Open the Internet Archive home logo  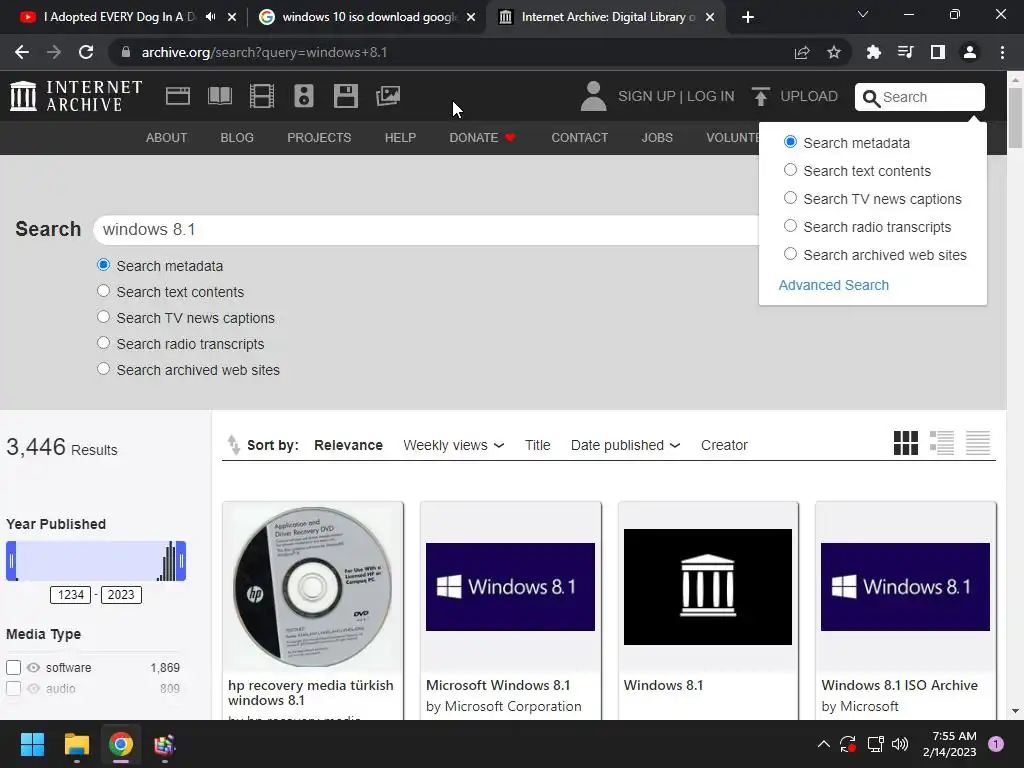coord(76,96)
